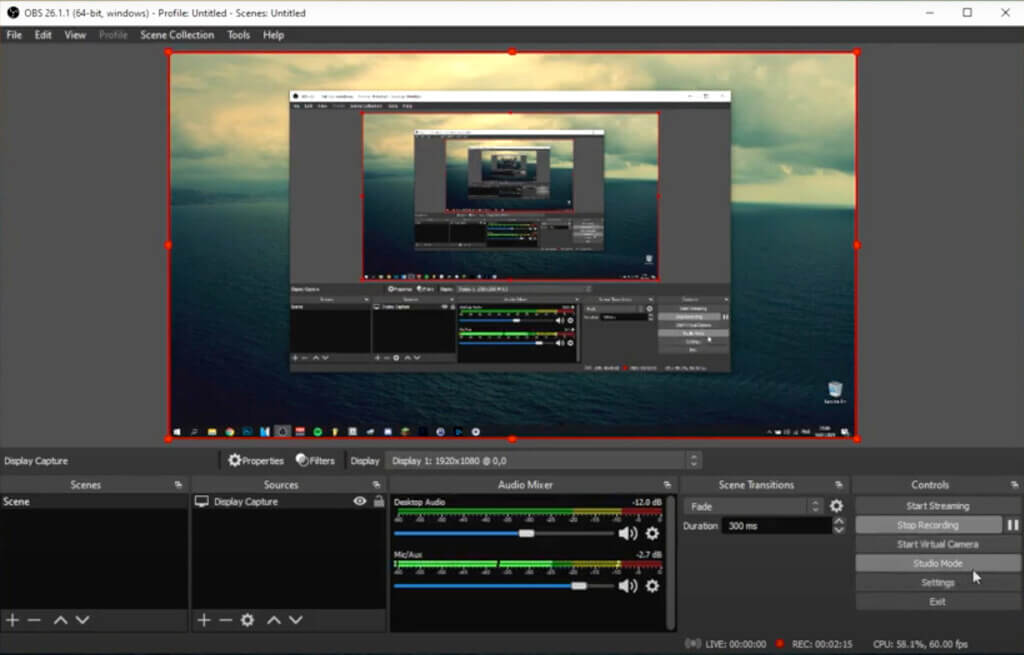Image resolution: width=1024 pixels, height=655 pixels.
Task: Open the source Filters button
Action: [x=315, y=460]
